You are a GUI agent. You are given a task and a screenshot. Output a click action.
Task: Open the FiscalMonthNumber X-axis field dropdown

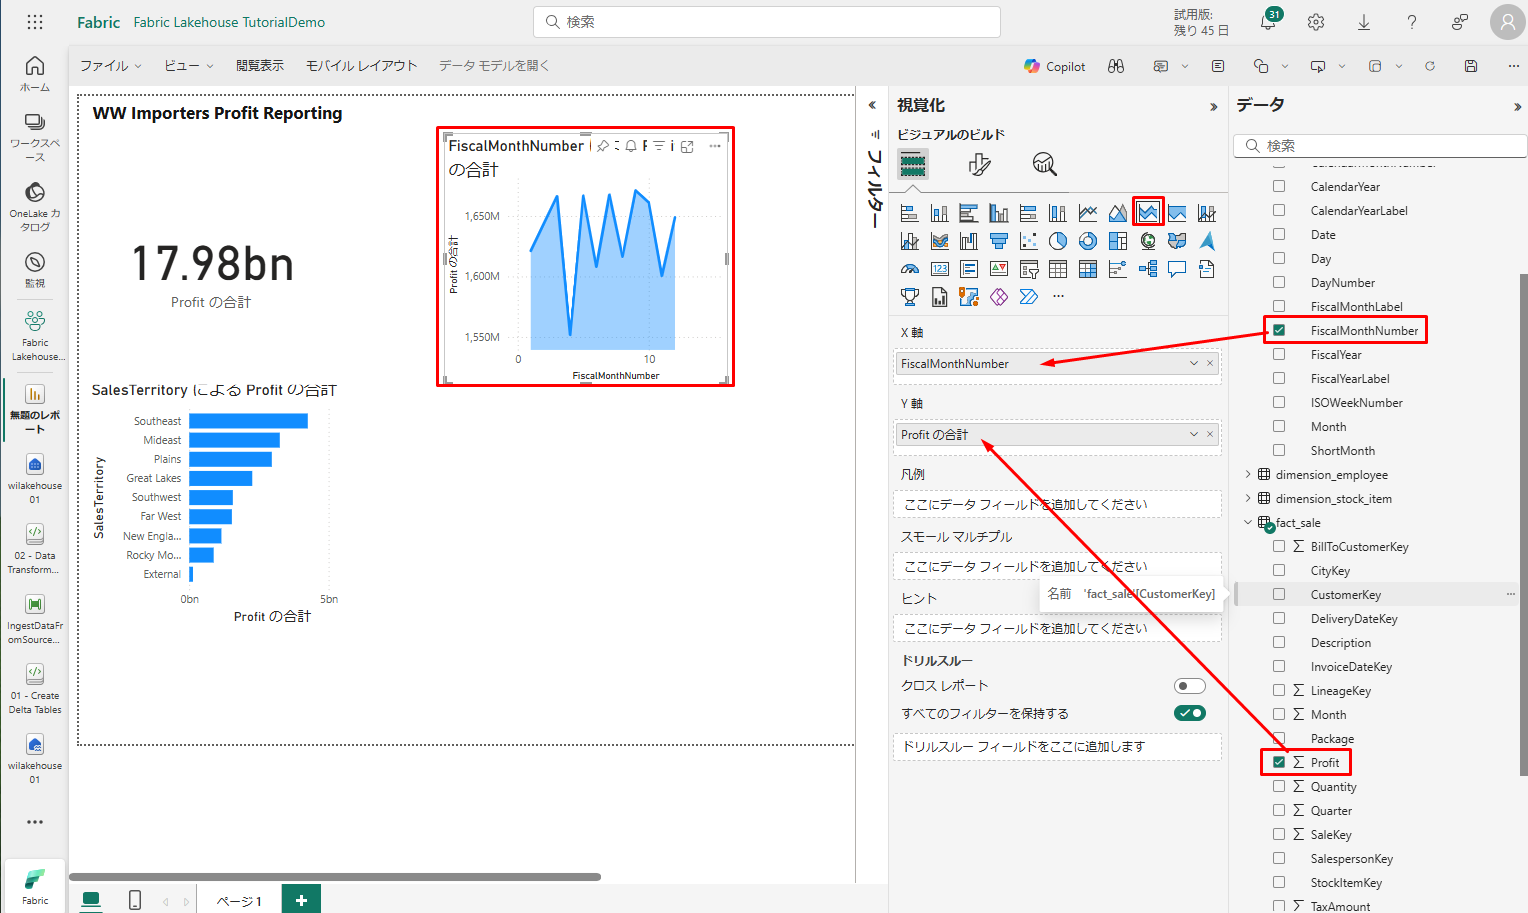coord(1194,364)
